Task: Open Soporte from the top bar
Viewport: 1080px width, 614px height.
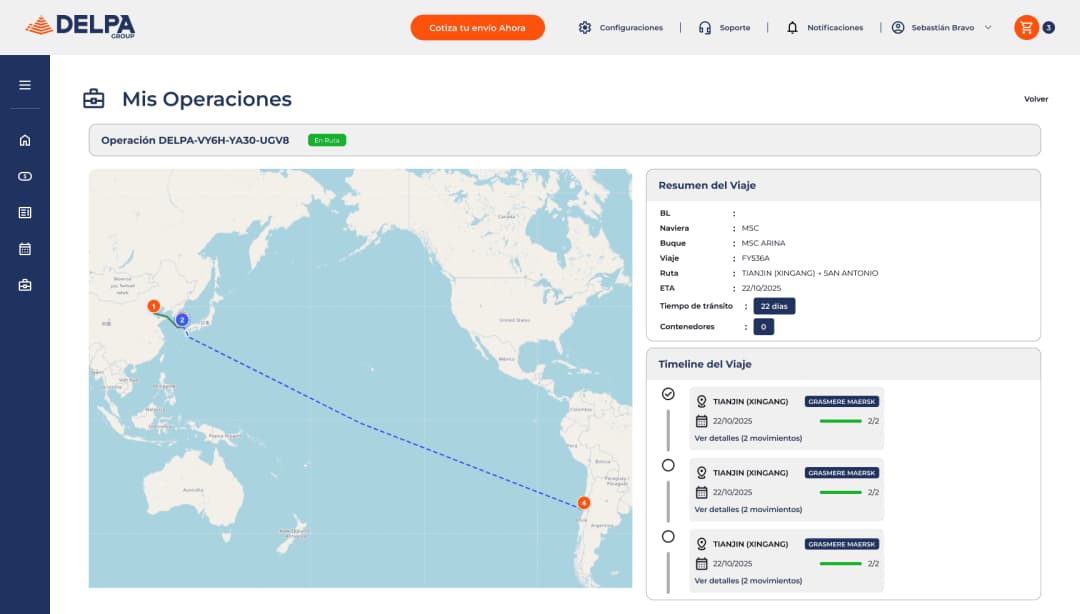Action: click(x=724, y=27)
